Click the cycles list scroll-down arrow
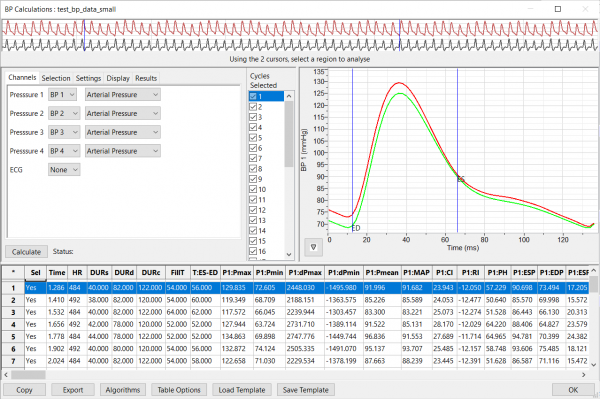Image resolution: width=600 pixels, height=399 pixels. tap(289, 254)
